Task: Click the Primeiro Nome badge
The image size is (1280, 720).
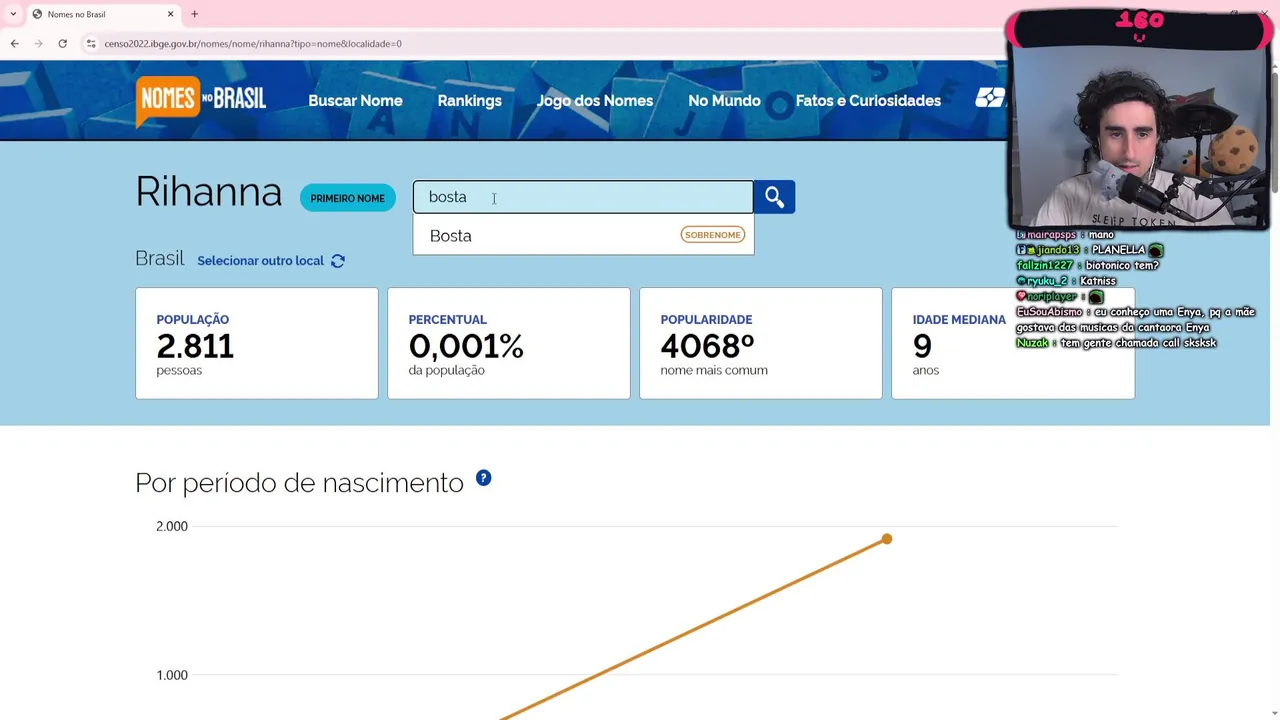Action: coord(347,198)
